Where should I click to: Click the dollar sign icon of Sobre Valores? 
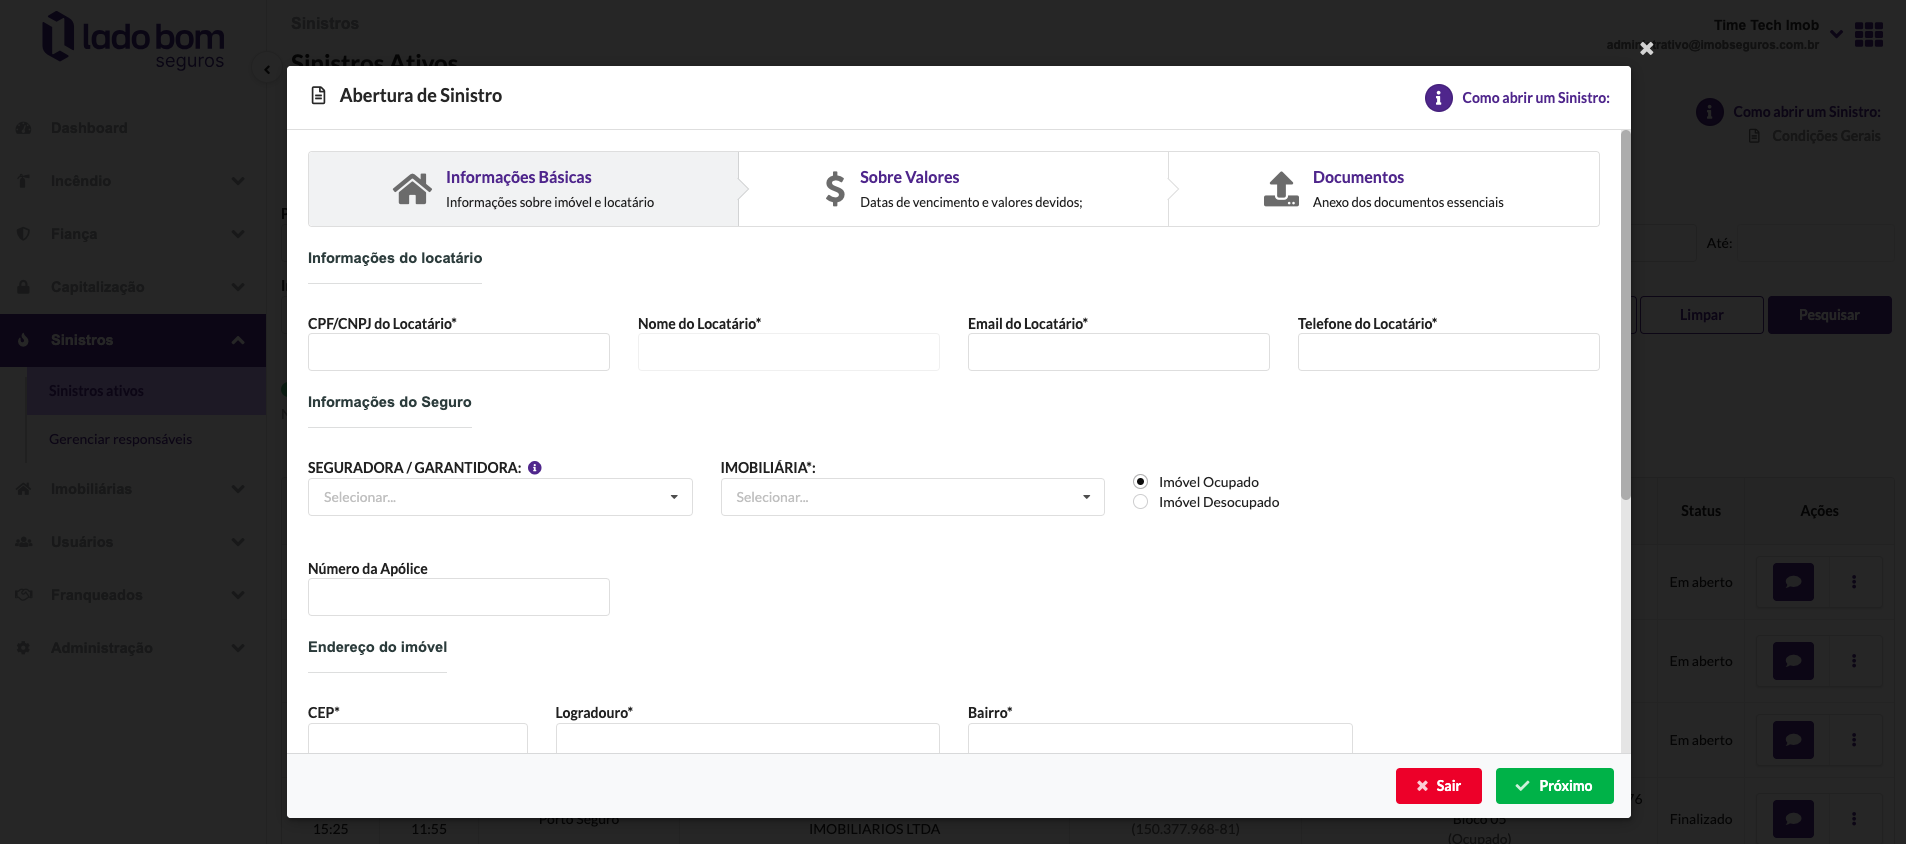click(x=835, y=189)
